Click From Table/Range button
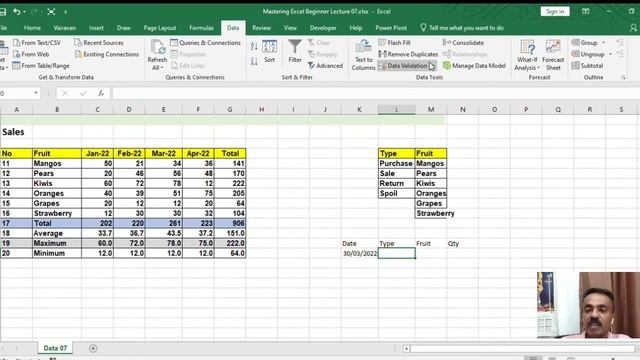 click(41, 65)
